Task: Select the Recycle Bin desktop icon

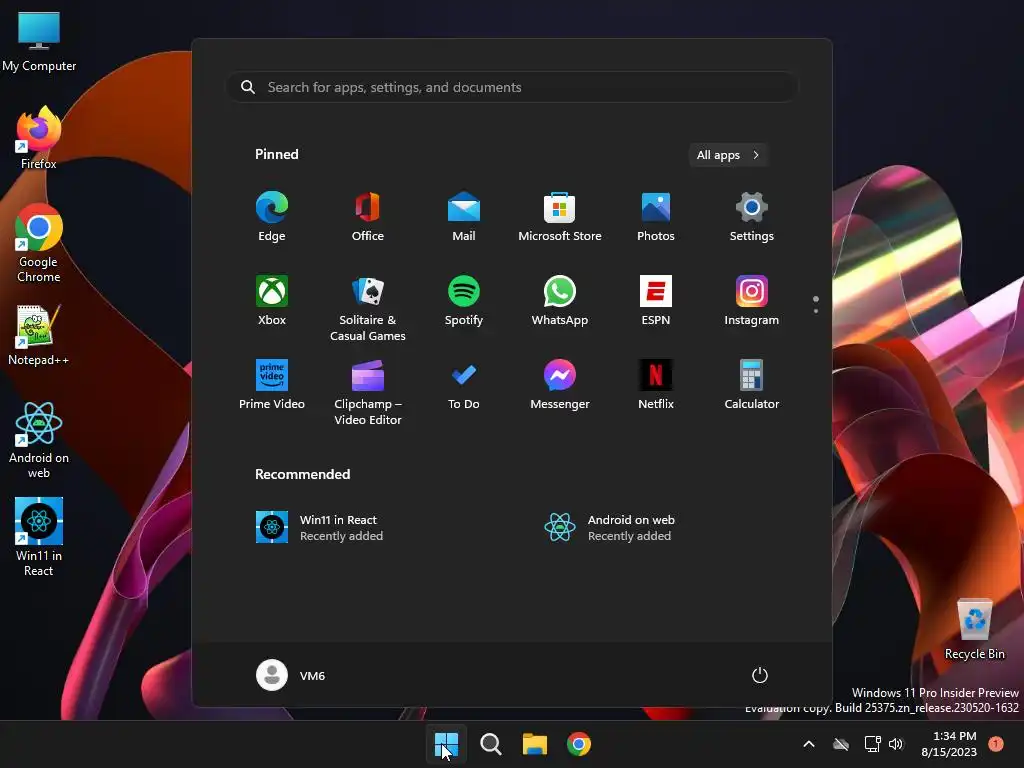Action: [x=975, y=629]
